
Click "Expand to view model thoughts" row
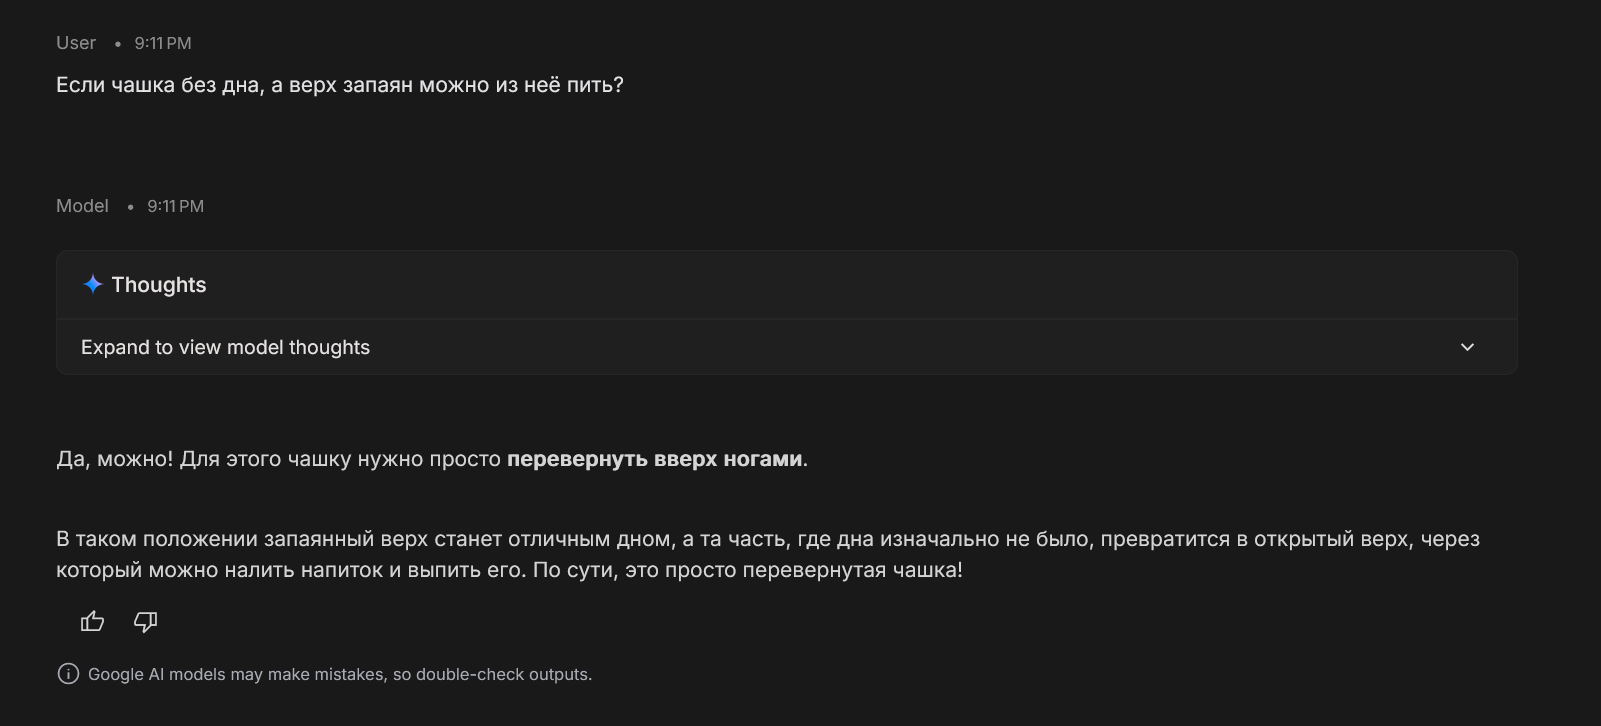[225, 347]
